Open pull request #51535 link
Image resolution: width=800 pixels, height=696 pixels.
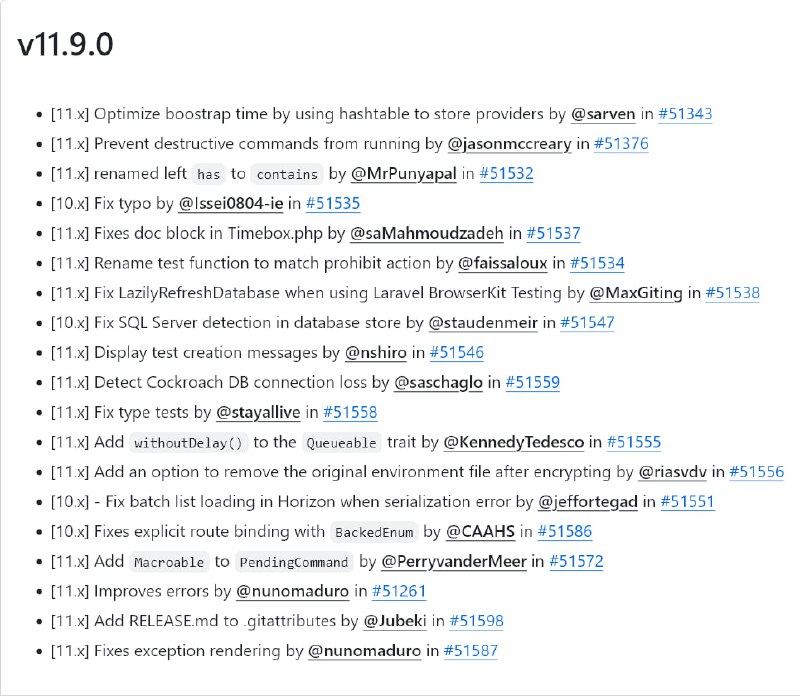coord(333,204)
